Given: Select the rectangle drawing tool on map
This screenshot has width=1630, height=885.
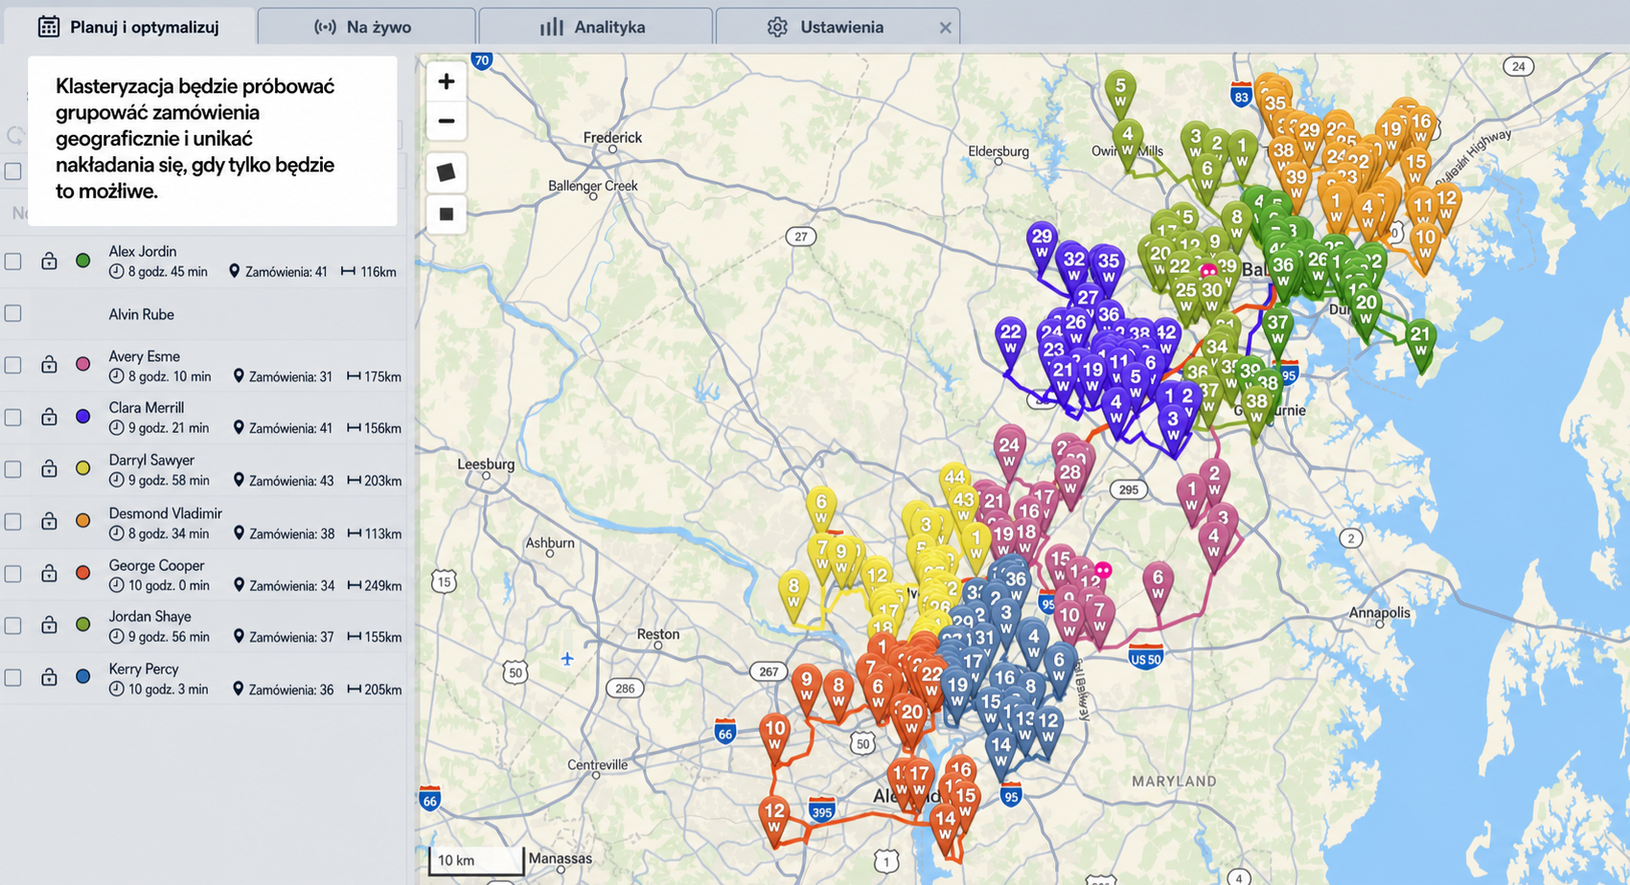Looking at the screenshot, I should 446,214.
